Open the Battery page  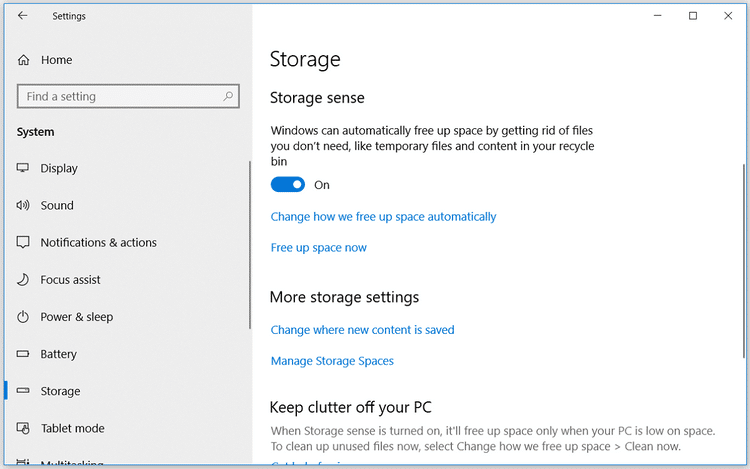tap(58, 354)
